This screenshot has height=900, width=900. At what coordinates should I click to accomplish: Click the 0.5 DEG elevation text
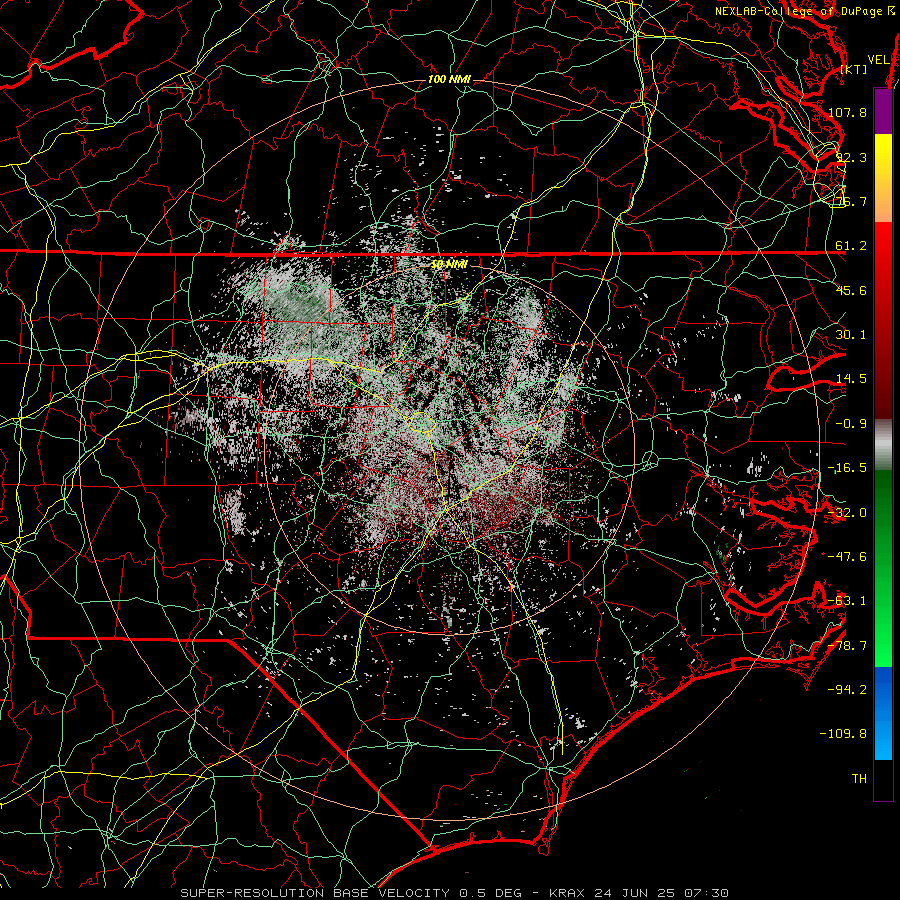tap(490, 893)
